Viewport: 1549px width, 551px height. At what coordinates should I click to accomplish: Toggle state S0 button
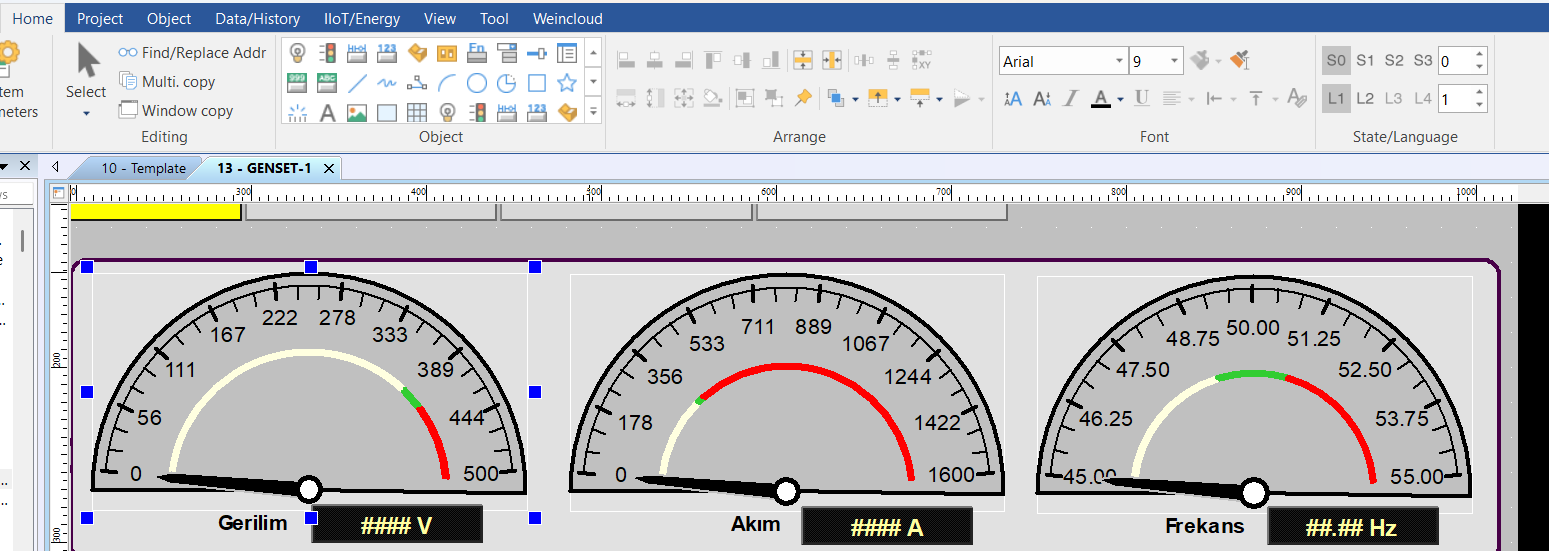(x=1336, y=60)
